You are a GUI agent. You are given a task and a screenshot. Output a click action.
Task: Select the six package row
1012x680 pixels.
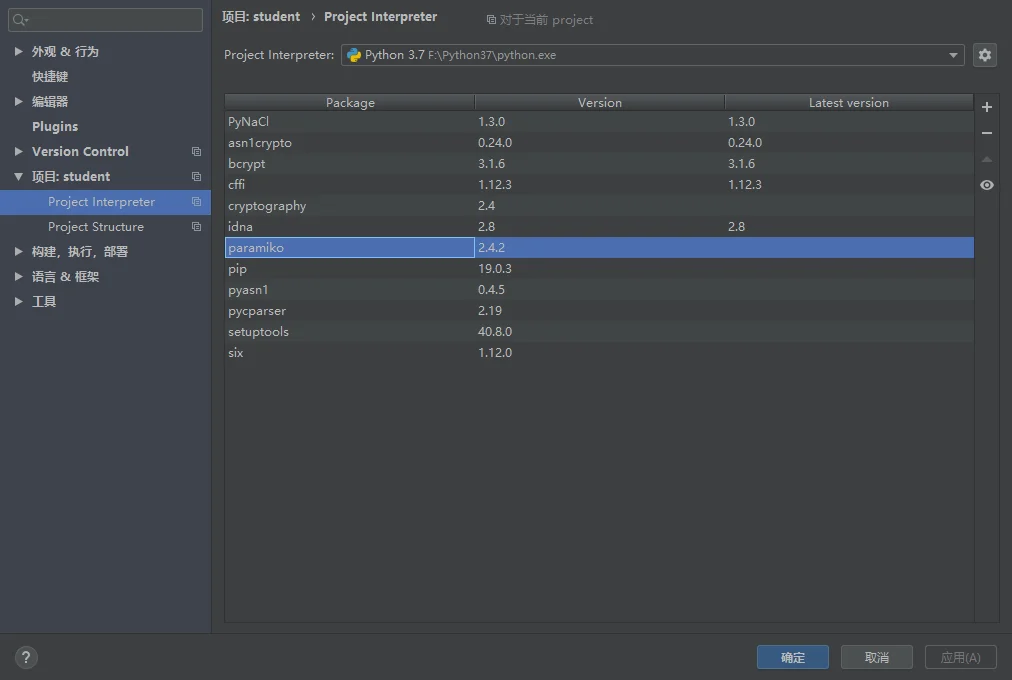(x=599, y=352)
